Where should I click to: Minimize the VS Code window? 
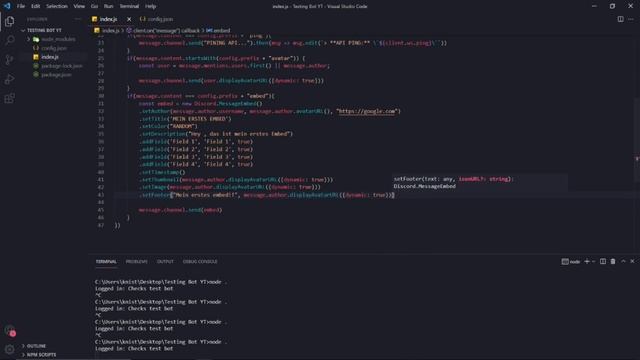click(x=594, y=6)
